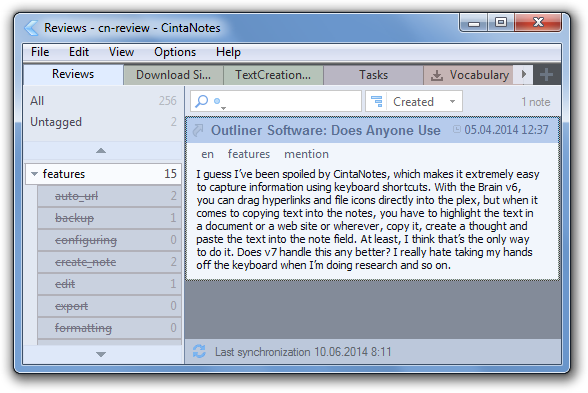Image resolution: width=588 pixels, height=393 pixels.
Task: Select the formatting tag
Action: tap(109, 328)
